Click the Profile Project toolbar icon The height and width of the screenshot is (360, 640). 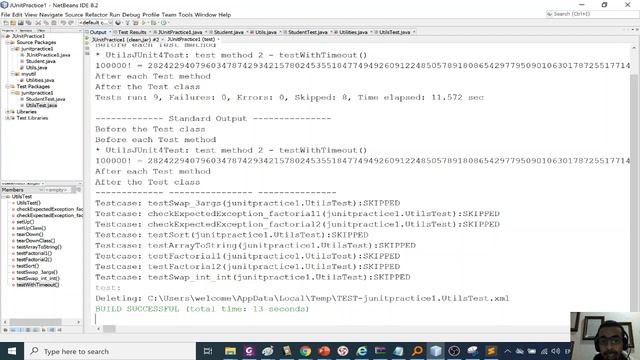(163, 23)
